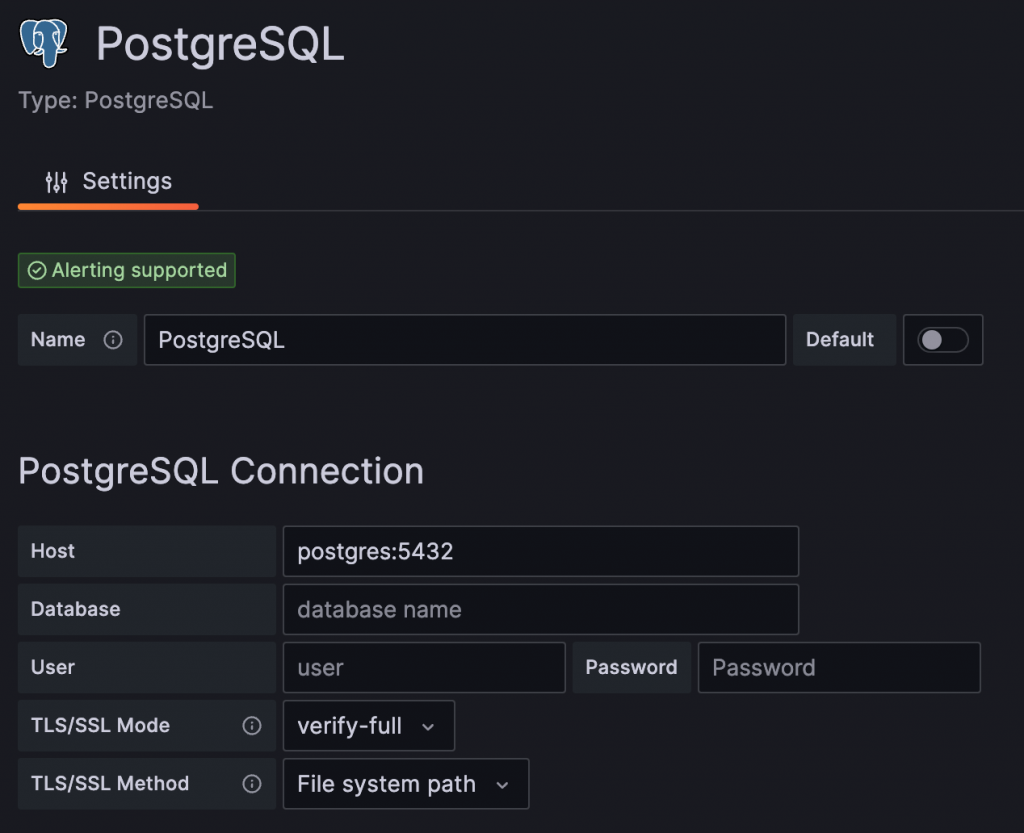Click the Password input field
The height and width of the screenshot is (833, 1024).
[838, 667]
